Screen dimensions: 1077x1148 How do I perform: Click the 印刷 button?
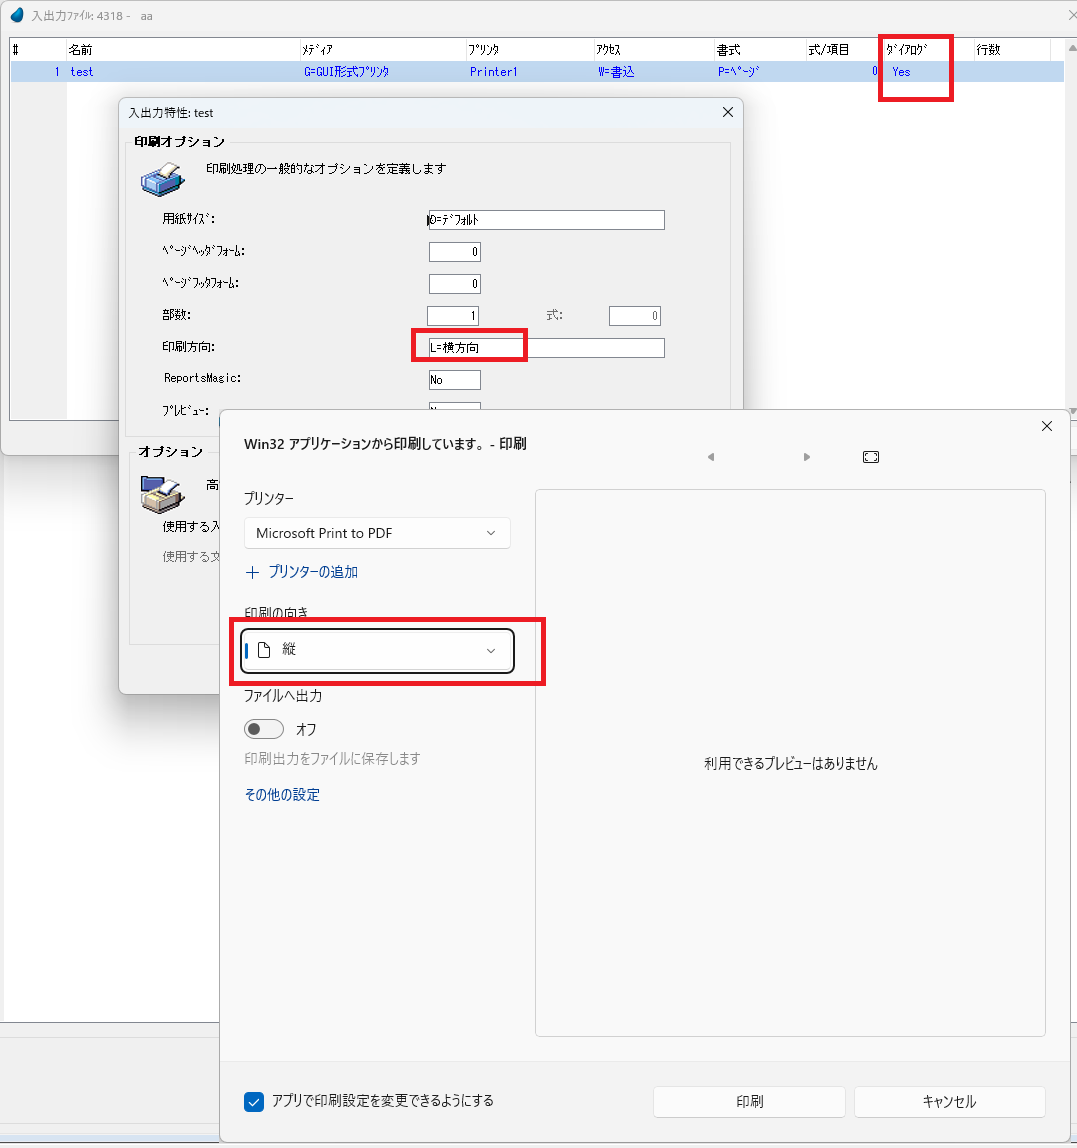click(749, 1102)
